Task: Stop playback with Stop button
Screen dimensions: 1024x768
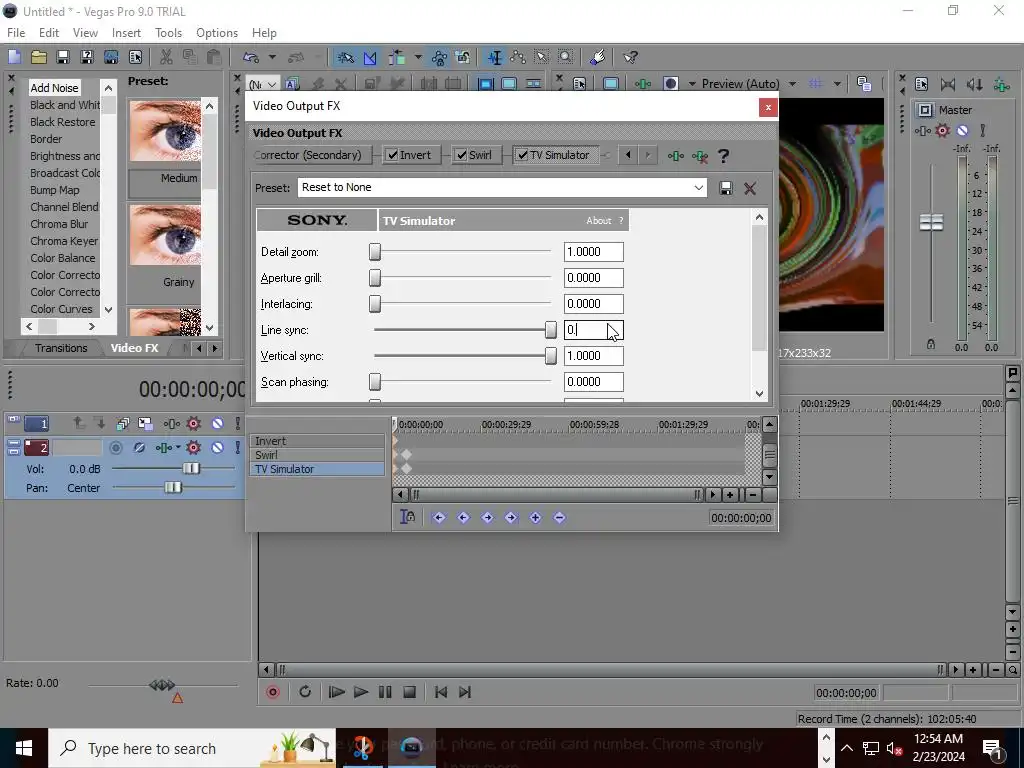Action: pos(409,692)
